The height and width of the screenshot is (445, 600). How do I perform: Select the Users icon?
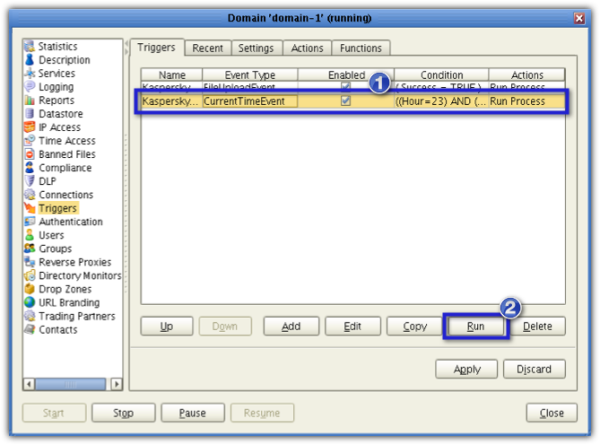click(x=30, y=235)
